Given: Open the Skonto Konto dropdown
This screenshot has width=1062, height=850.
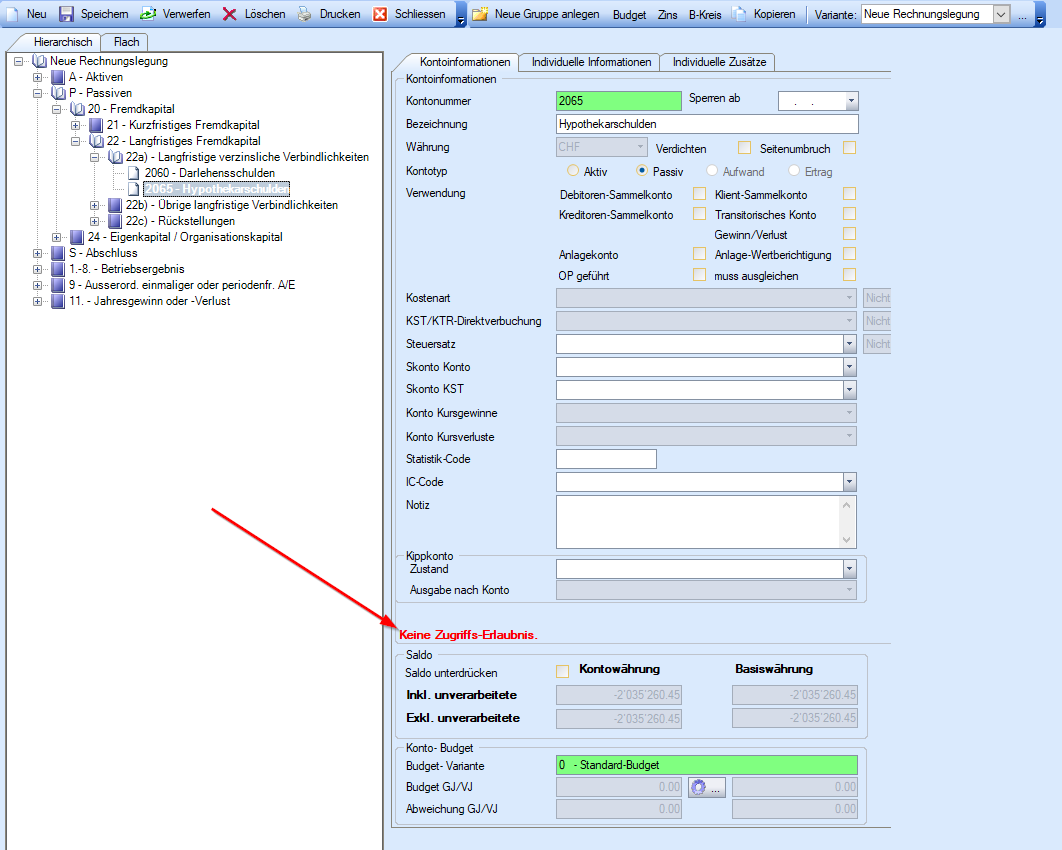Looking at the screenshot, I should click(849, 367).
